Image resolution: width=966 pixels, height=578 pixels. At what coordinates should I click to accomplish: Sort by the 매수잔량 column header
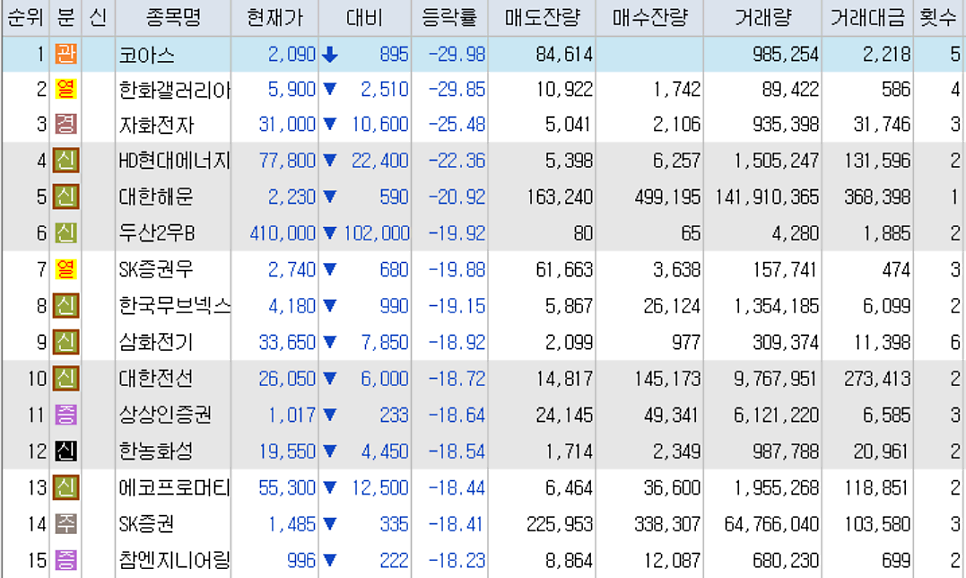pos(649,18)
